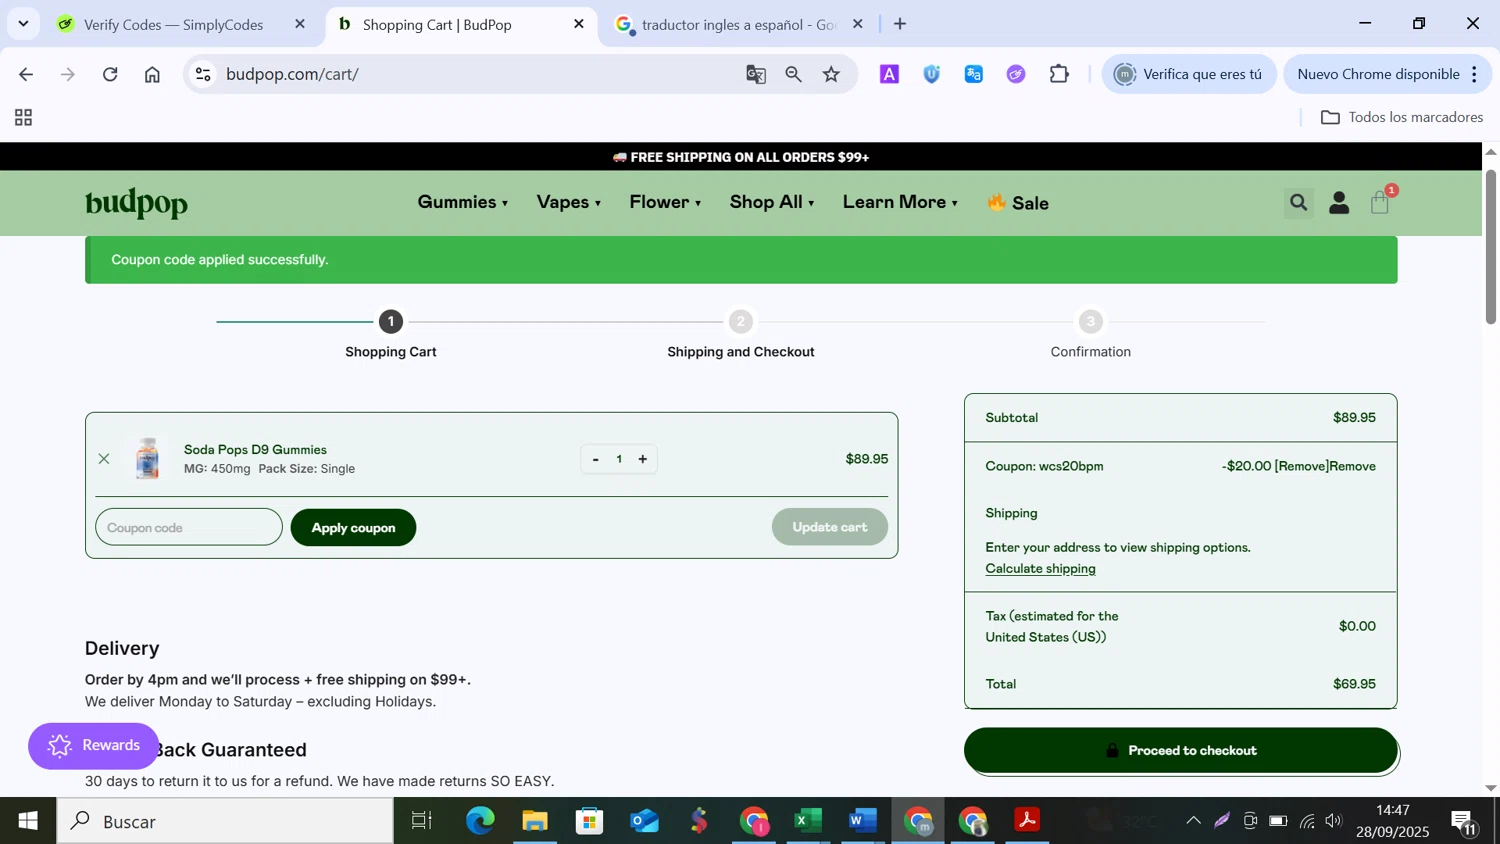Open the Sale page
Image resolution: width=1500 pixels, height=844 pixels.
point(1018,203)
